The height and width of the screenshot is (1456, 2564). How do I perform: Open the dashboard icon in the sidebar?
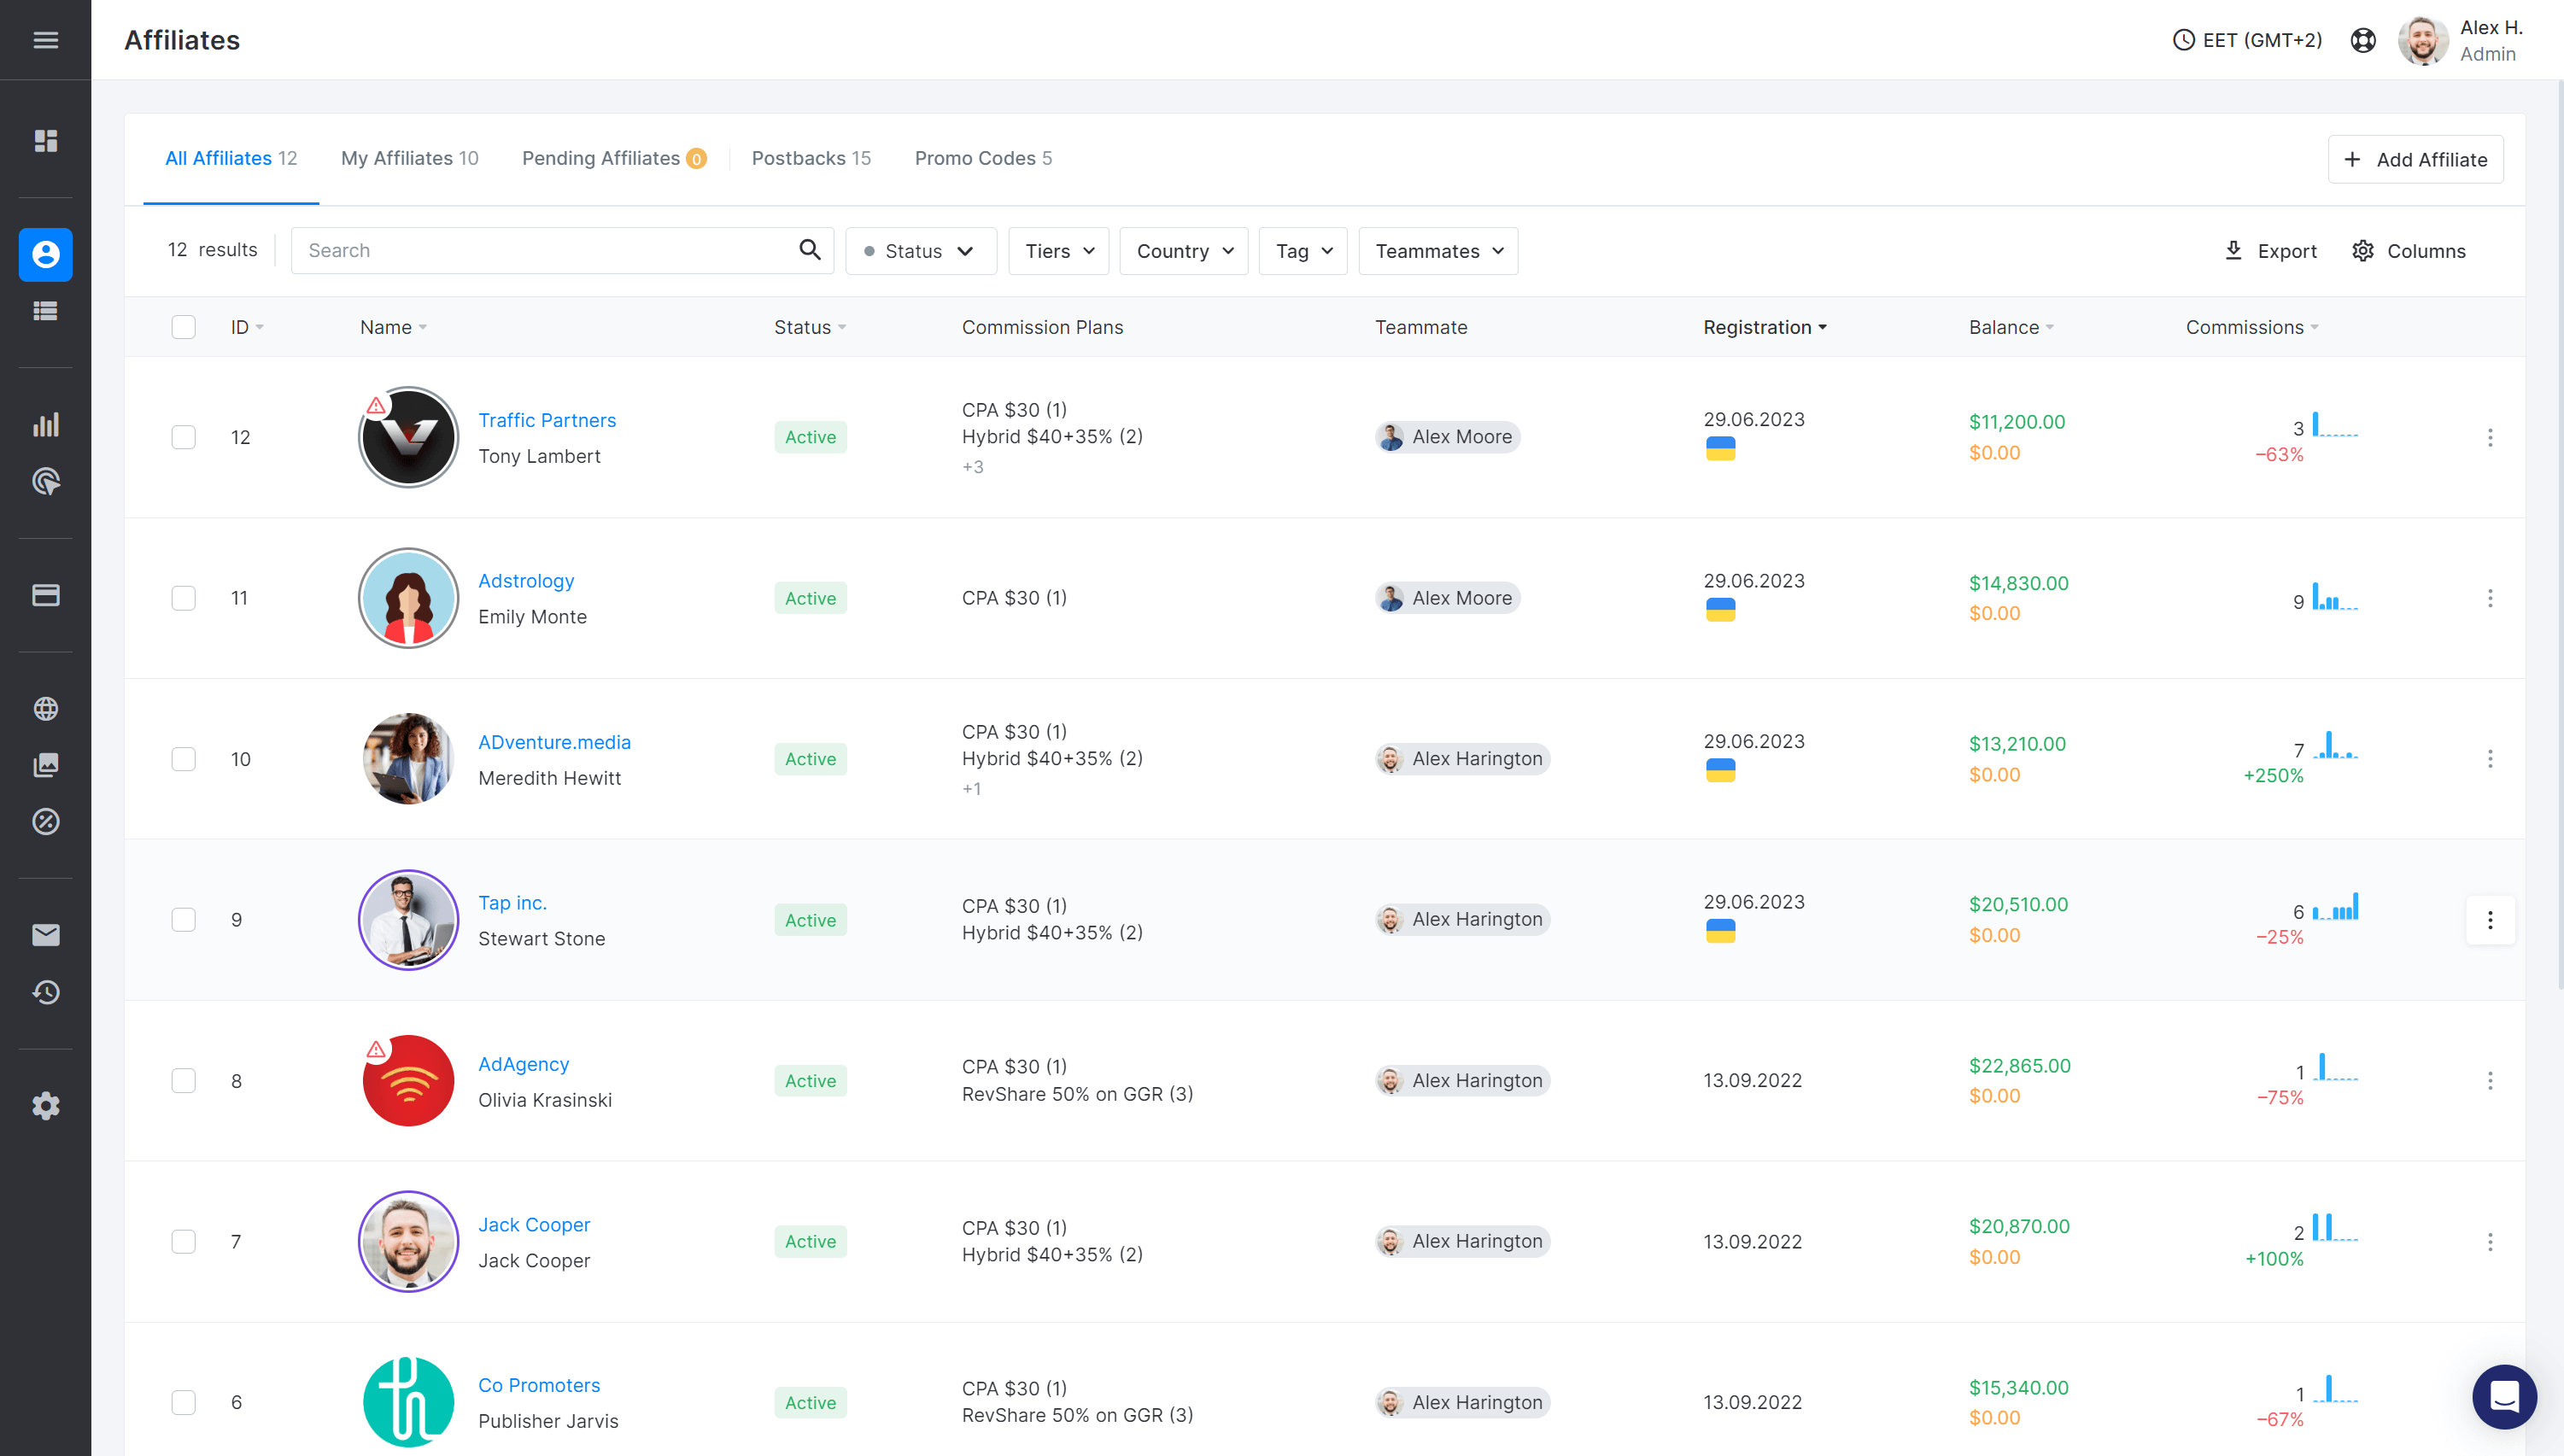[x=45, y=141]
